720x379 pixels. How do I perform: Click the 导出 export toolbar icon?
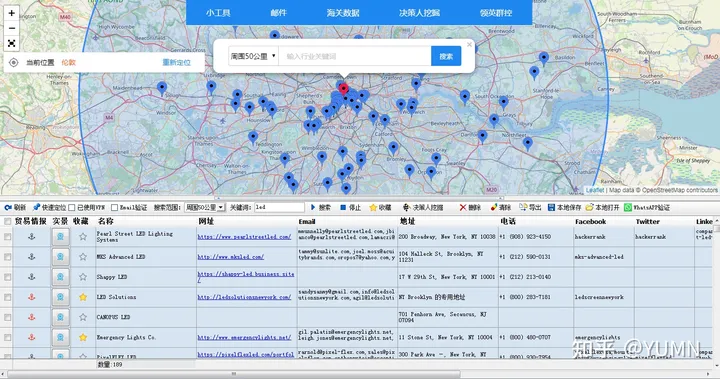(523, 208)
